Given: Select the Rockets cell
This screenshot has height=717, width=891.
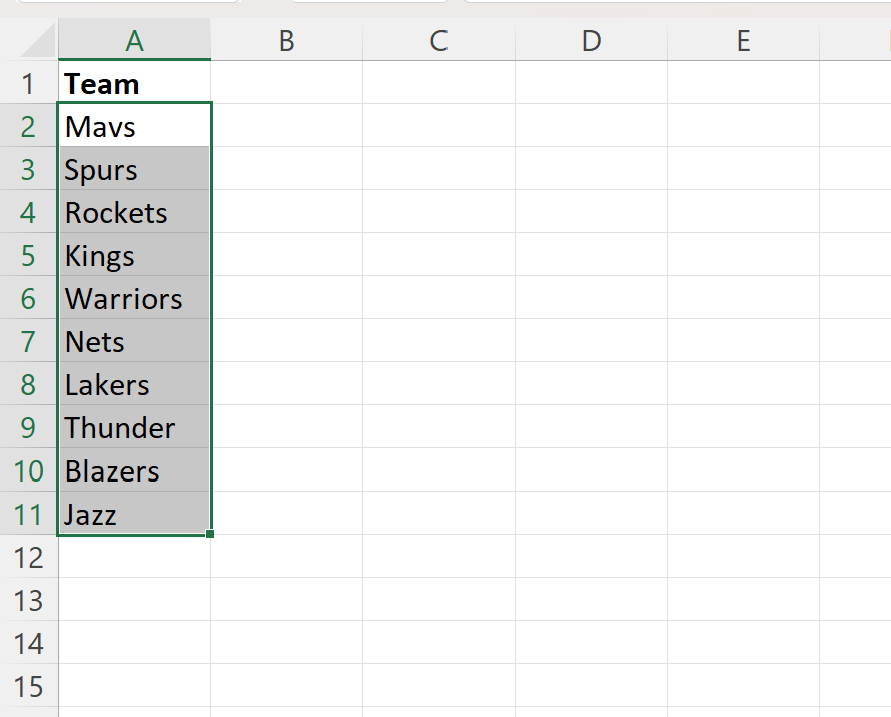Looking at the screenshot, I should tap(134, 213).
